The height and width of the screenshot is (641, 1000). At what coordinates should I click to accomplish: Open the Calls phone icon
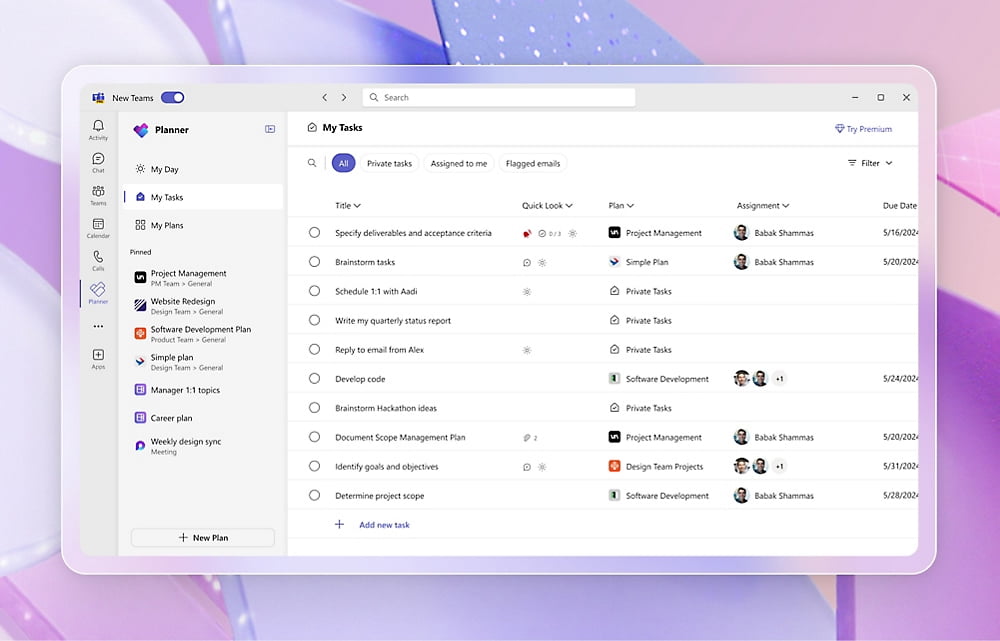pos(98,259)
